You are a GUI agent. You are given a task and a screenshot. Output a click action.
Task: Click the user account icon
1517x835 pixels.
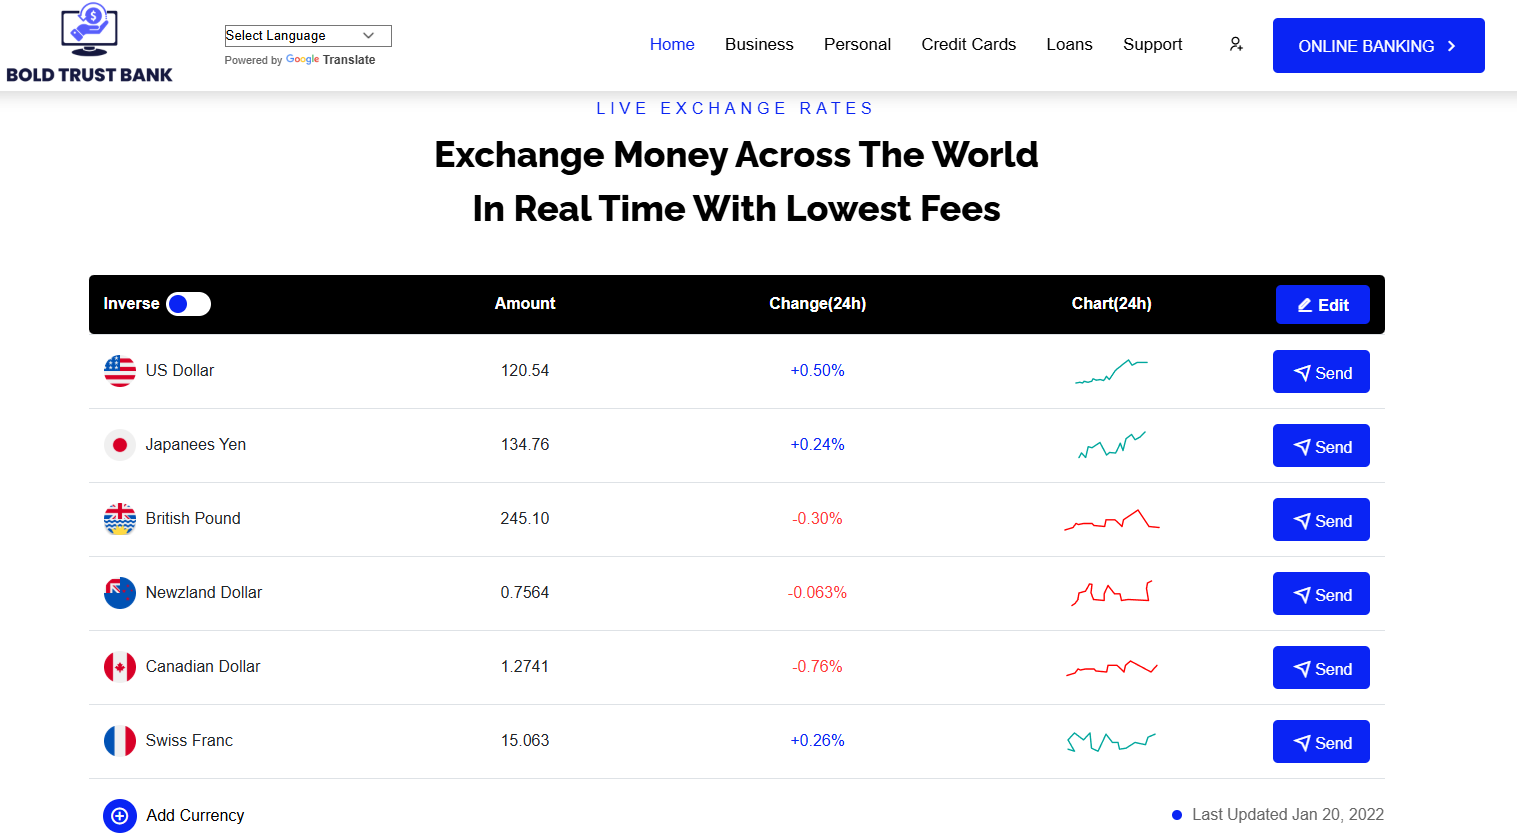1236,44
